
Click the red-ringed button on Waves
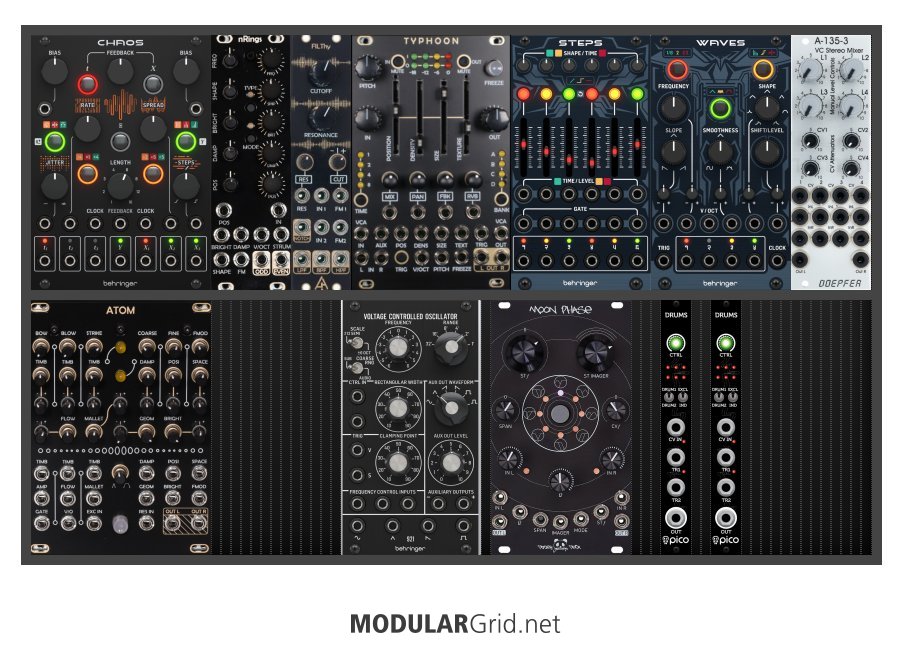pos(677,69)
